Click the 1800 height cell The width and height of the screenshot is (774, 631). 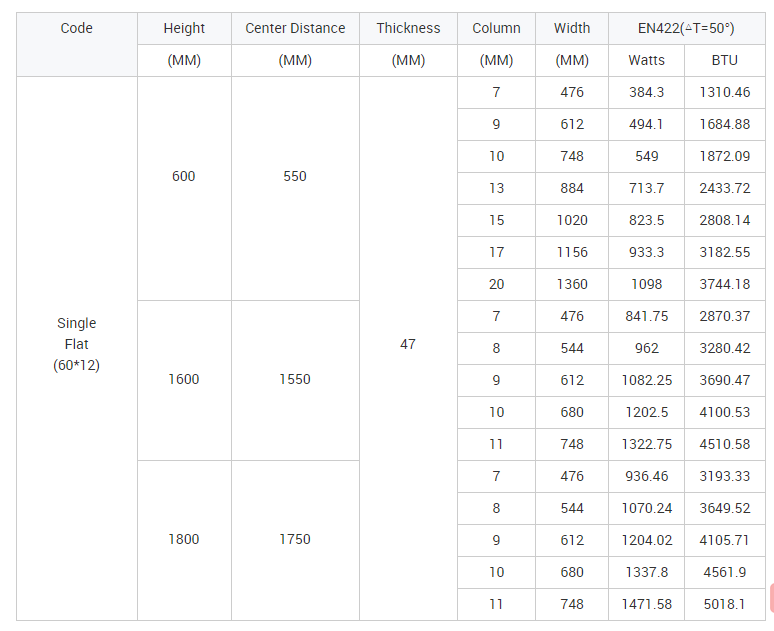(184, 540)
